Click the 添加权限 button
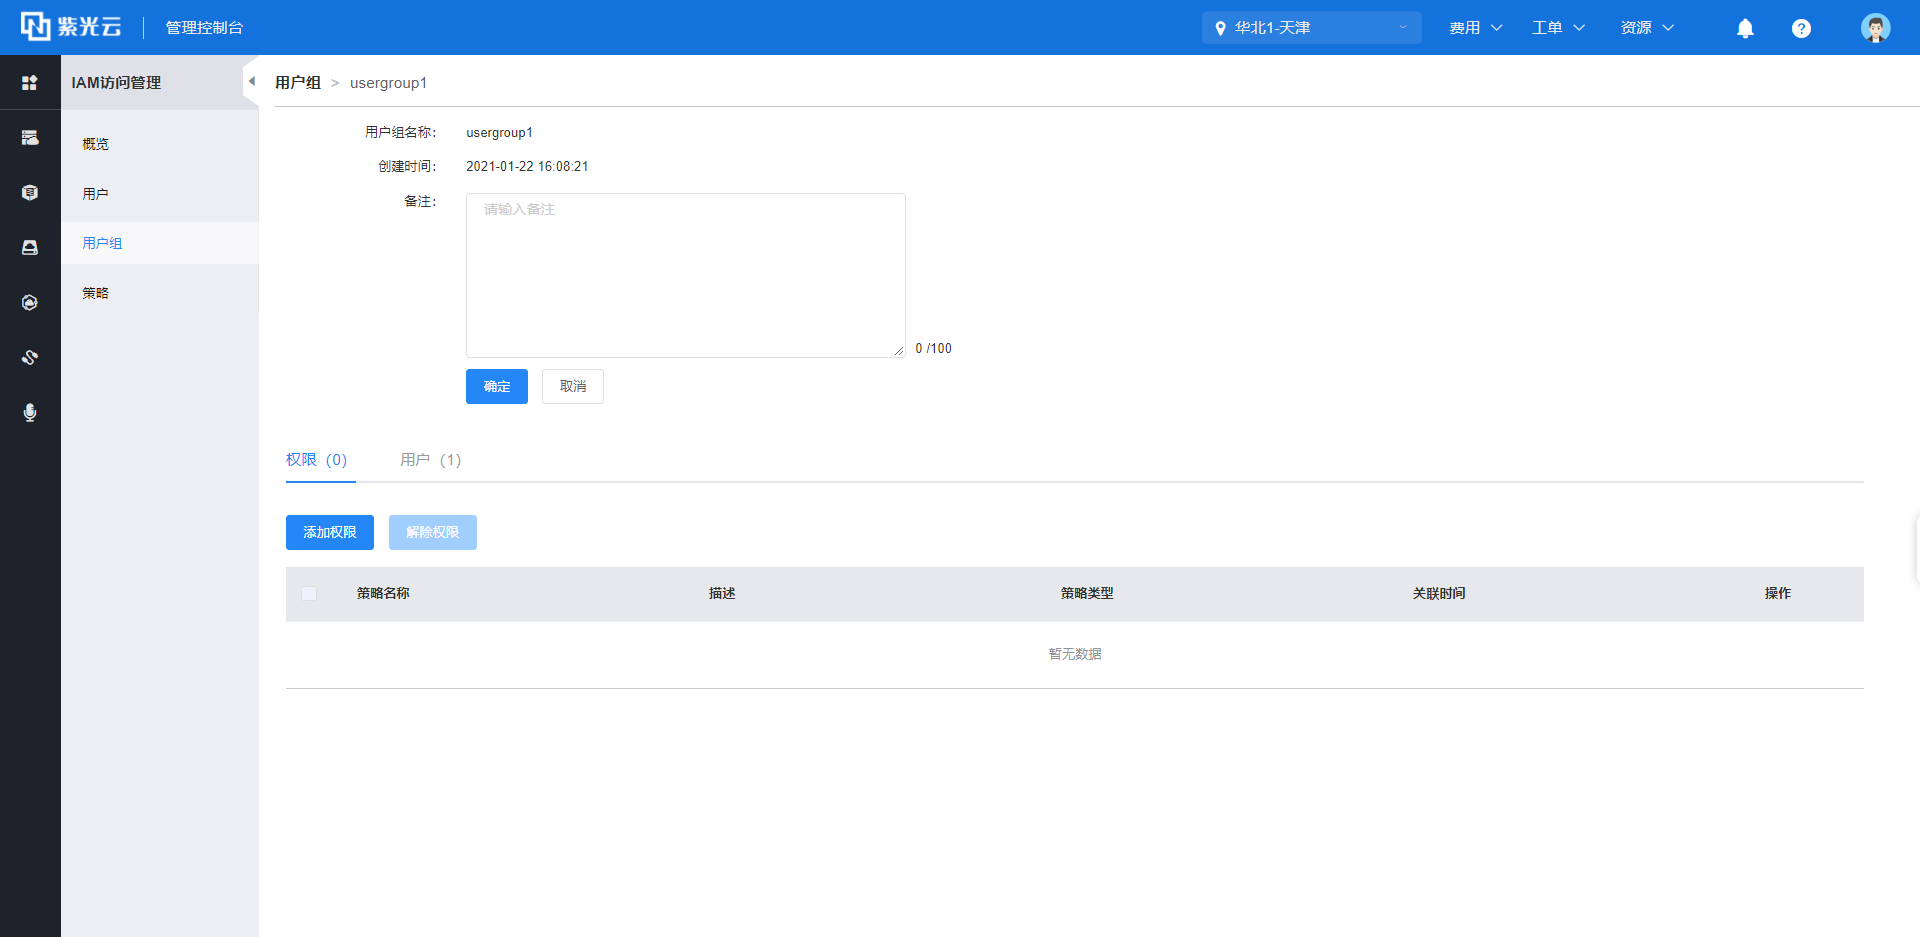Viewport: 1920px width, 937px height. click(329, 532)
